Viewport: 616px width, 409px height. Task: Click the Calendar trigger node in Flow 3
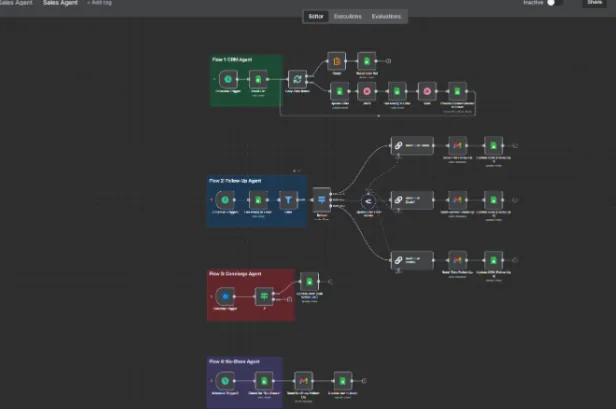225,297
